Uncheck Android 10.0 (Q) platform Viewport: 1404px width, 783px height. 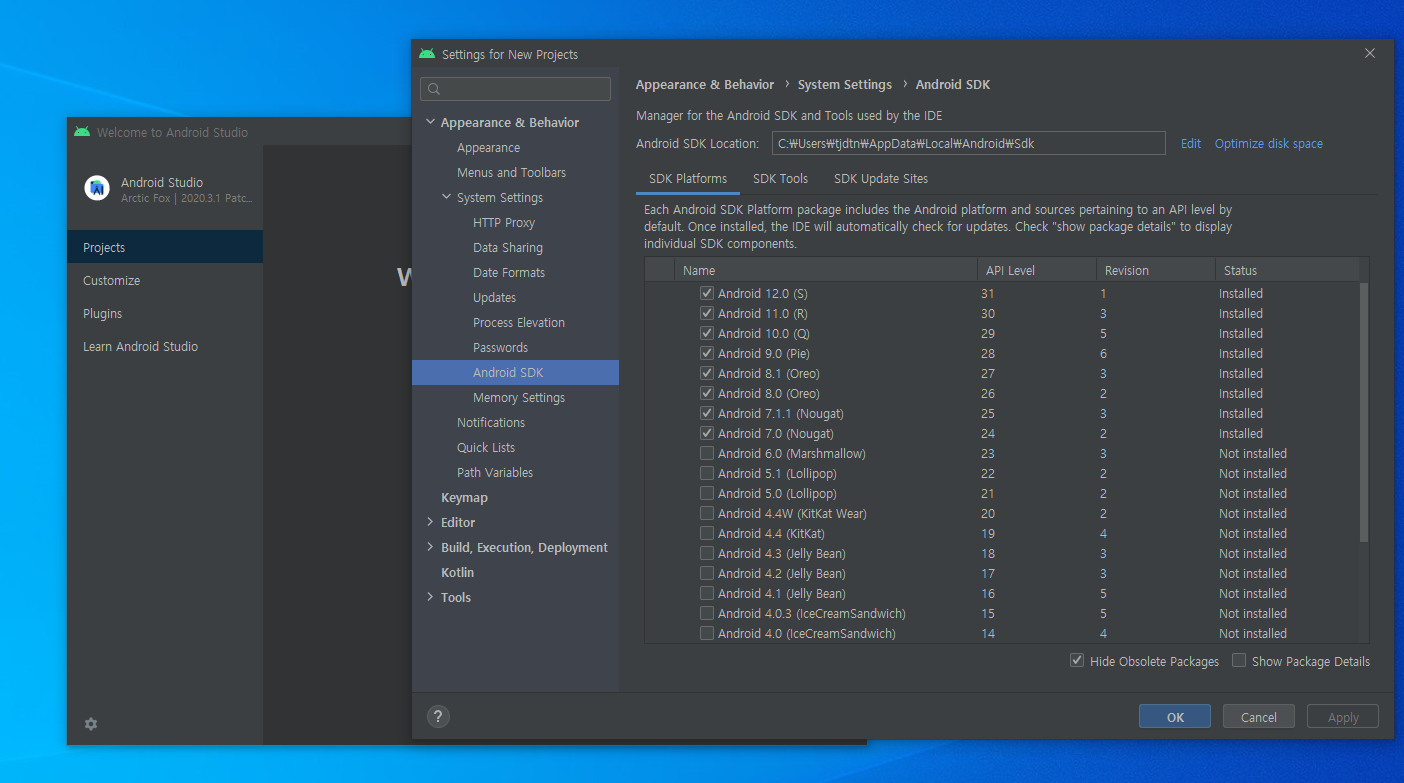point(707,333)
